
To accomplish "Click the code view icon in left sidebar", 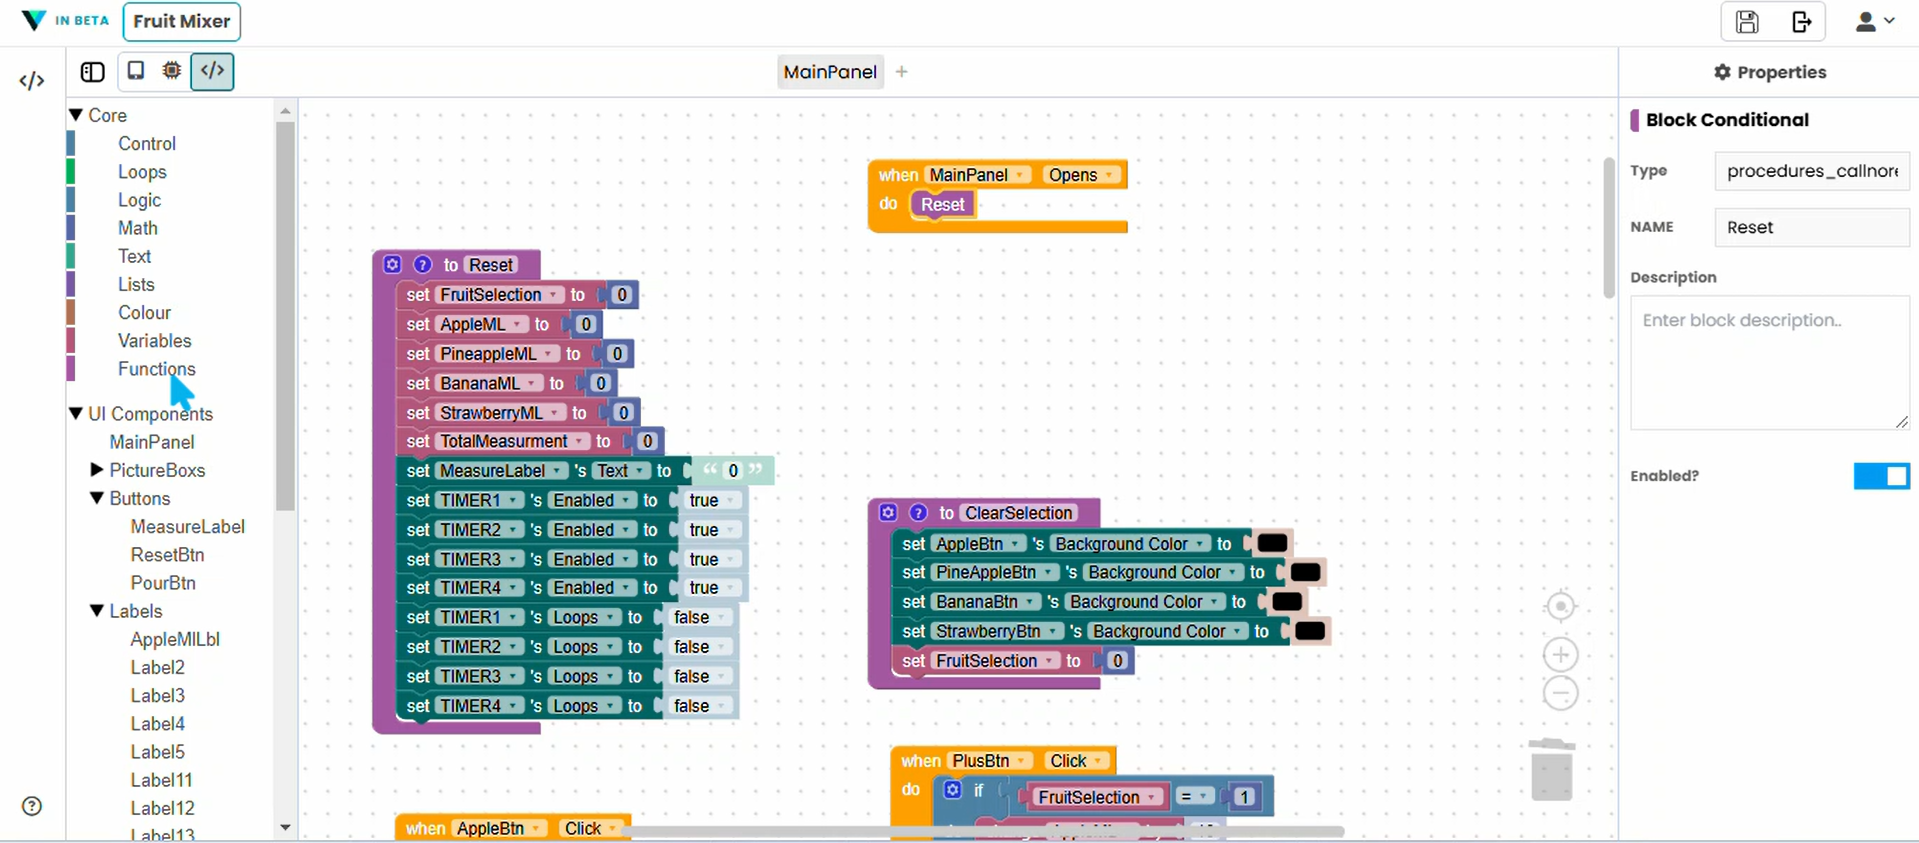I will tap(32, 81).
